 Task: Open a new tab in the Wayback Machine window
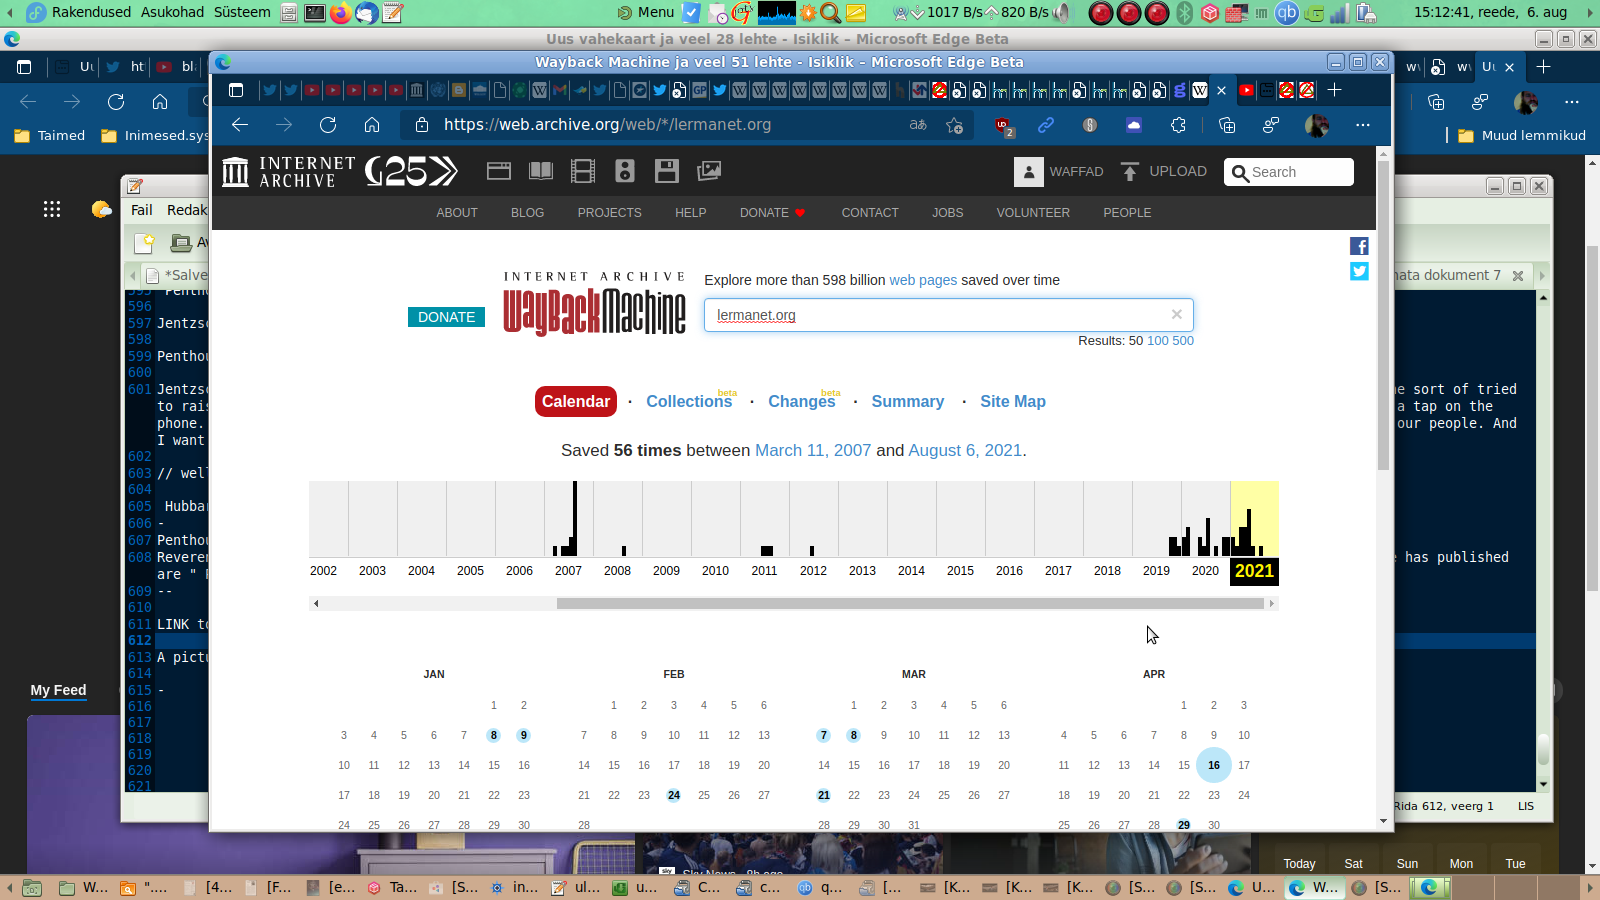click(1334, 90)
